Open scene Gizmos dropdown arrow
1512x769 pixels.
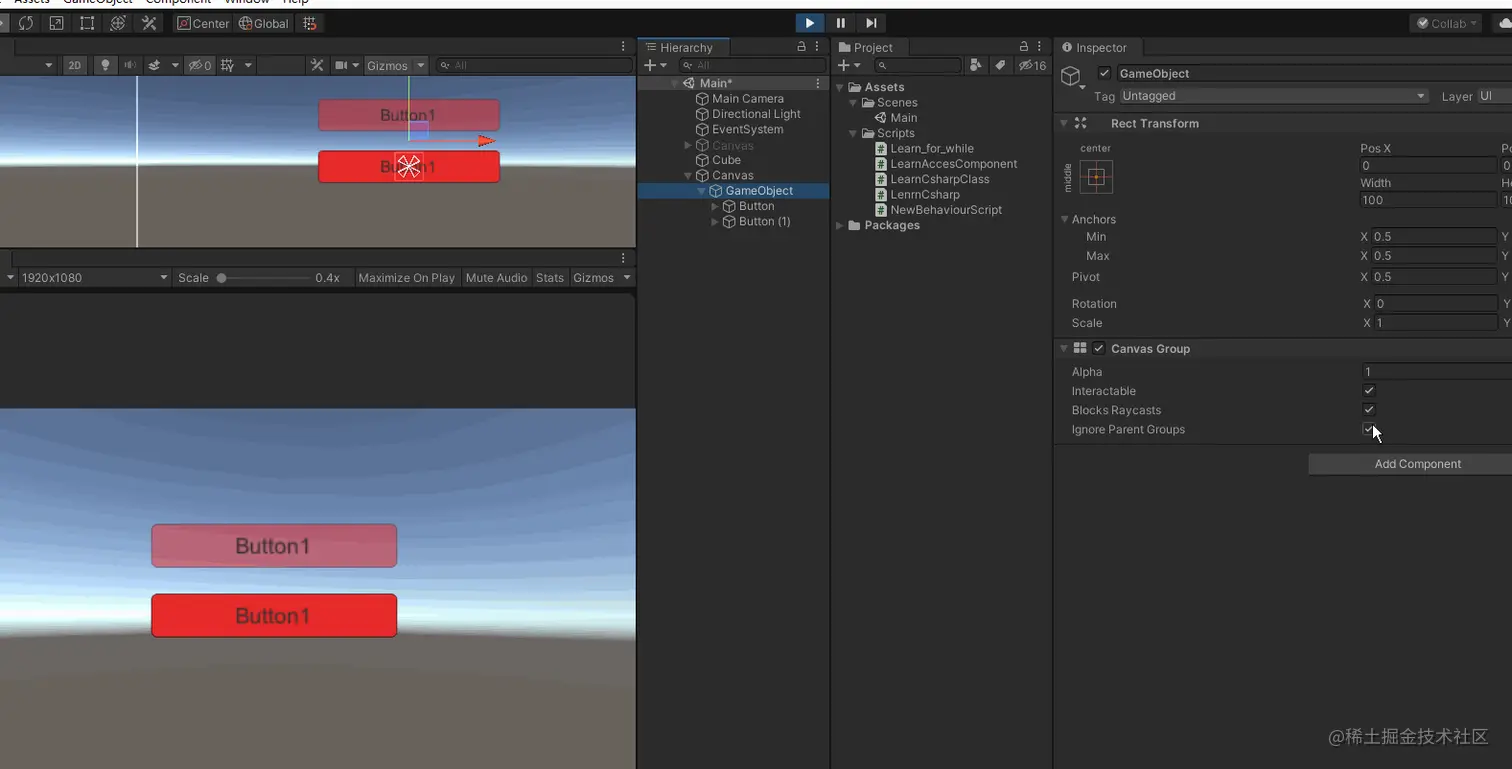(x=421, y=65)
